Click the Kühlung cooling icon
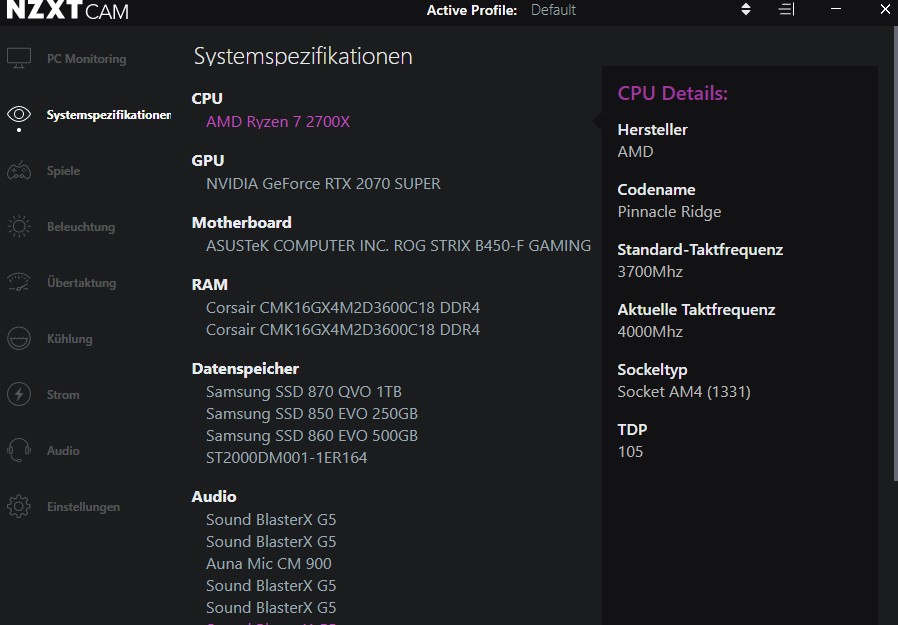Screen dimensions: 898x625 pos(19,339)
